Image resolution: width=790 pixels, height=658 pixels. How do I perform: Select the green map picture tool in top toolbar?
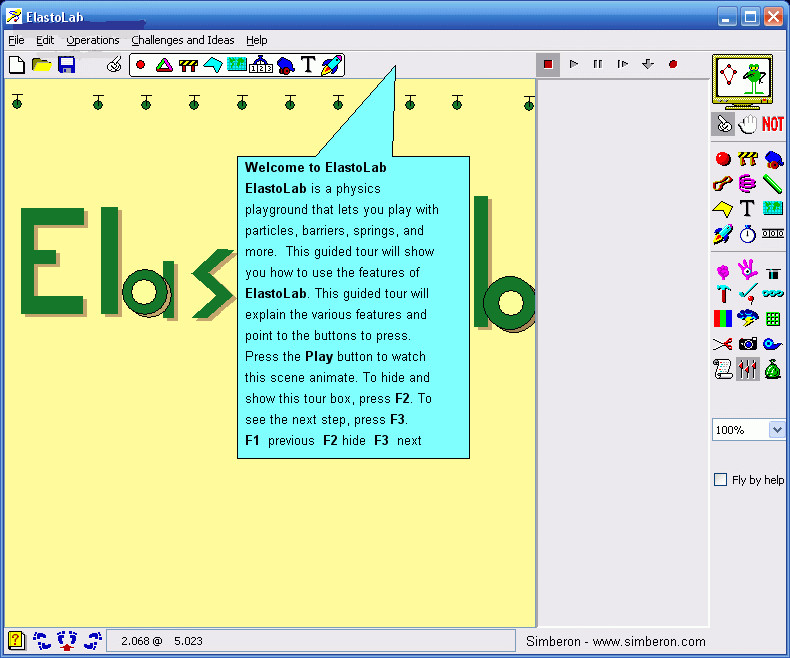tap(237, 64)
